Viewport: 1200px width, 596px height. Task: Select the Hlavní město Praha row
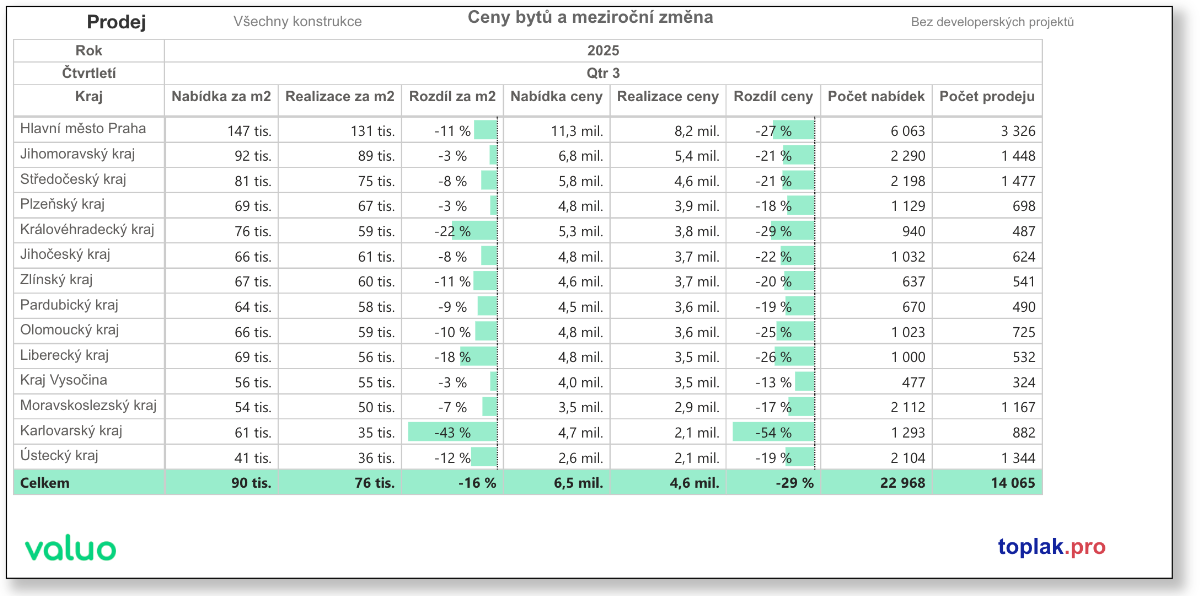click(83, 129)
